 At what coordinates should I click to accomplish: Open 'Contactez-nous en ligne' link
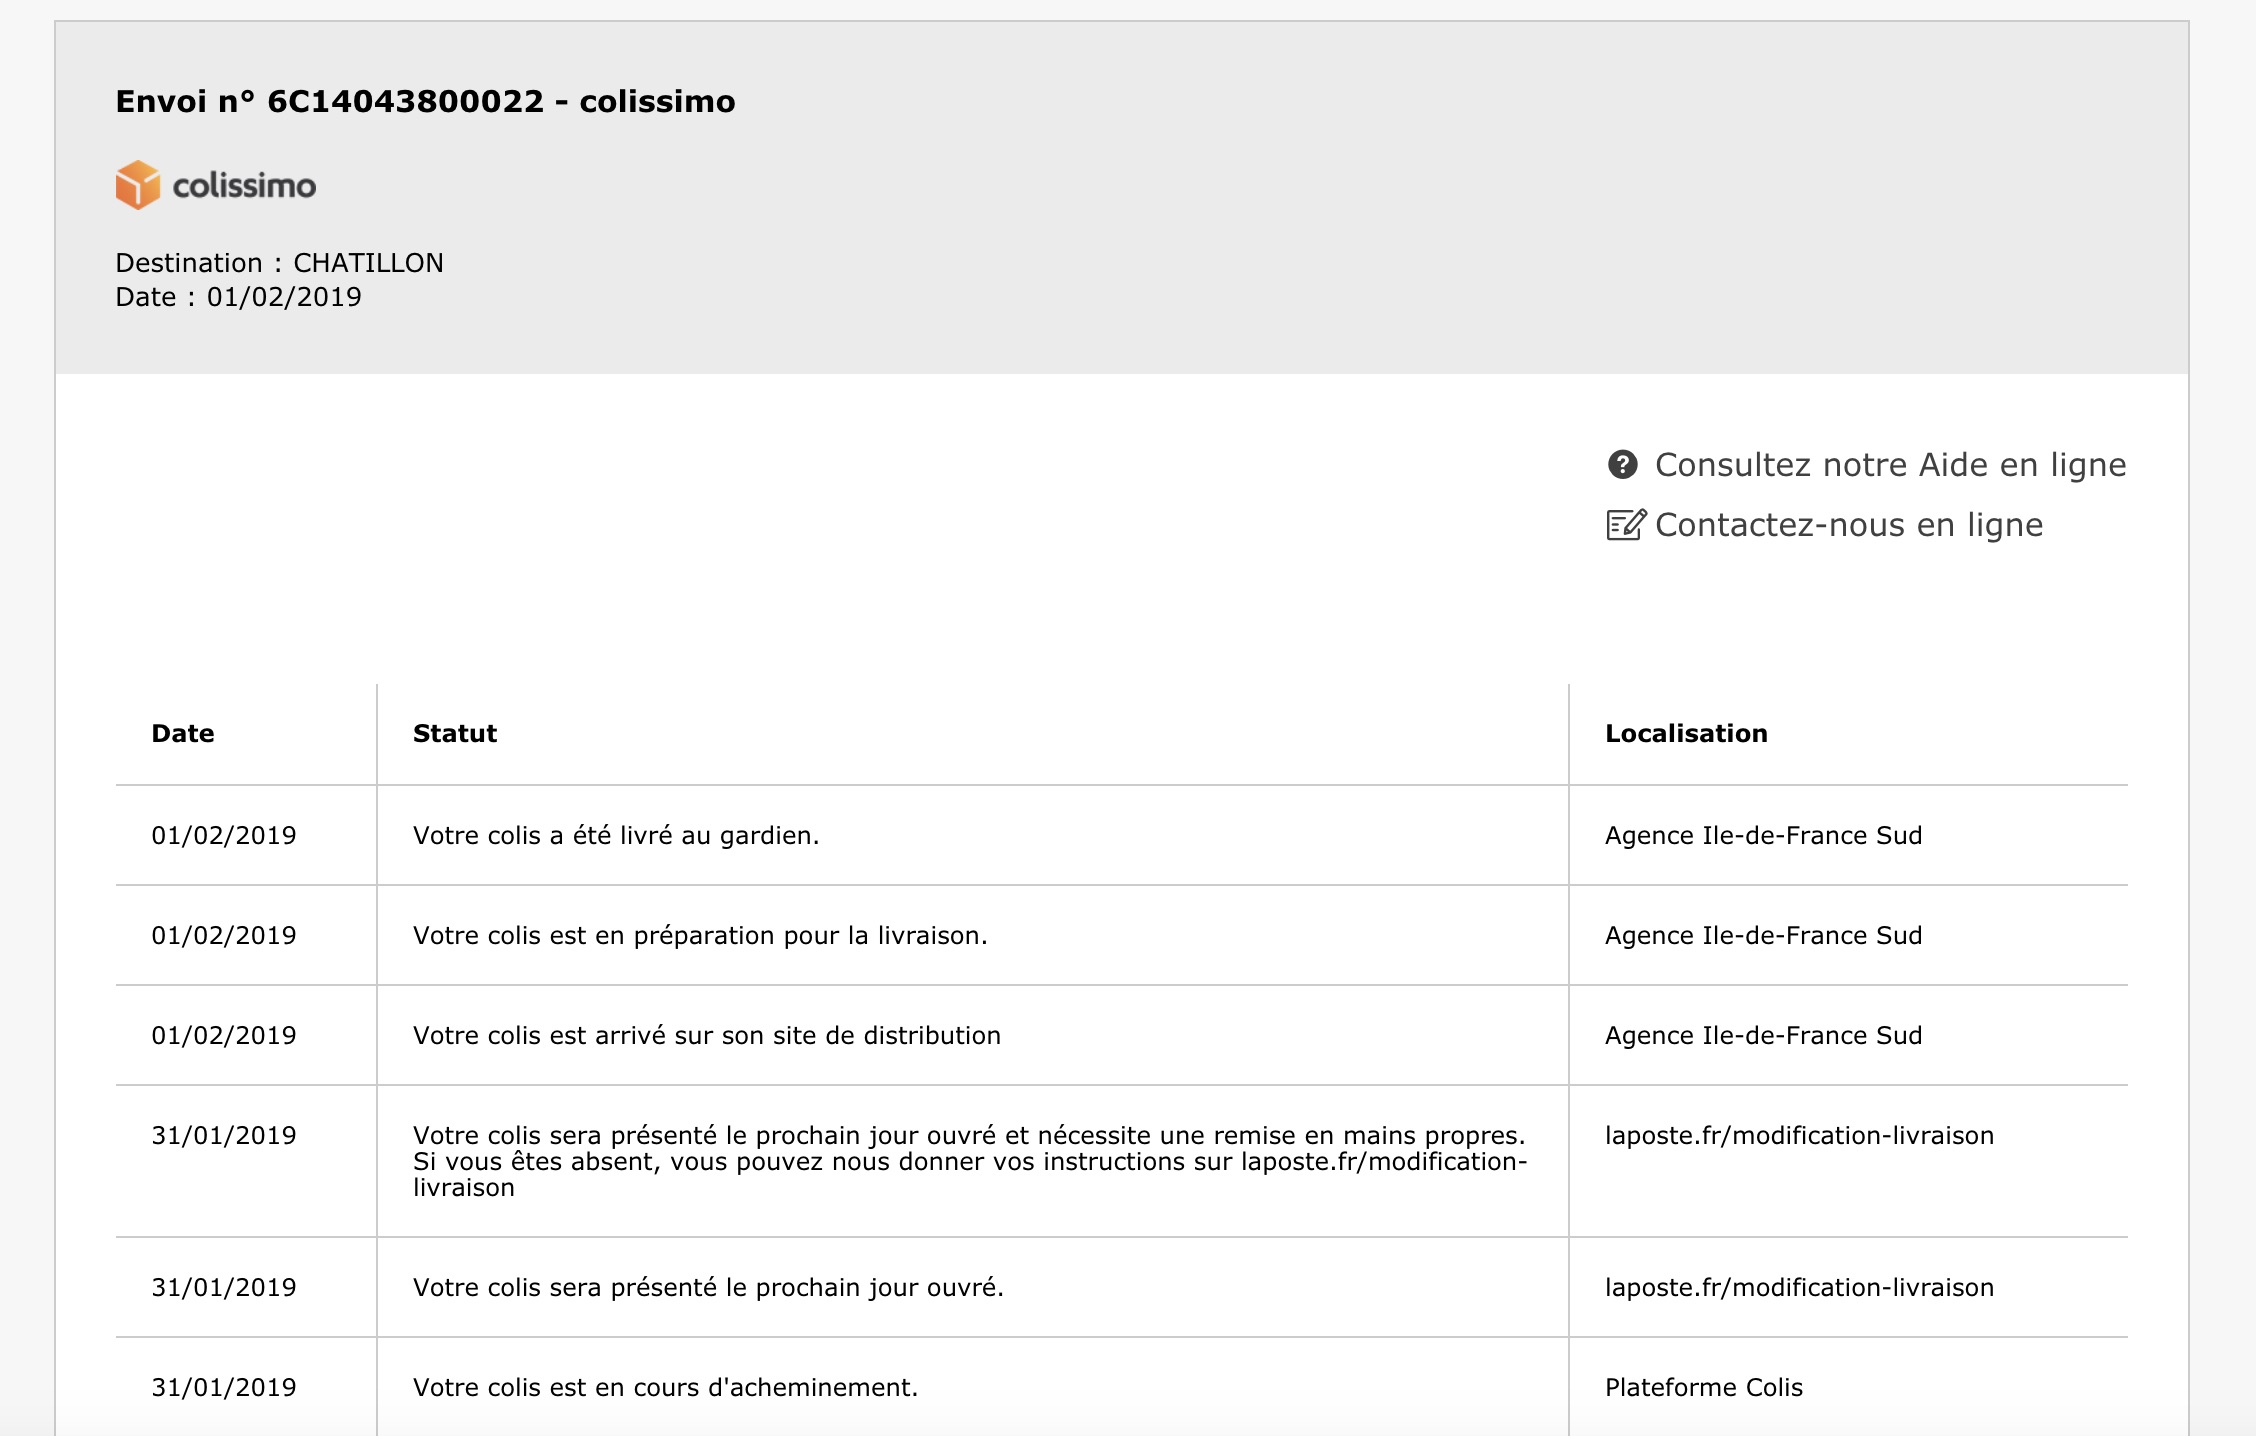[1848, 525]
